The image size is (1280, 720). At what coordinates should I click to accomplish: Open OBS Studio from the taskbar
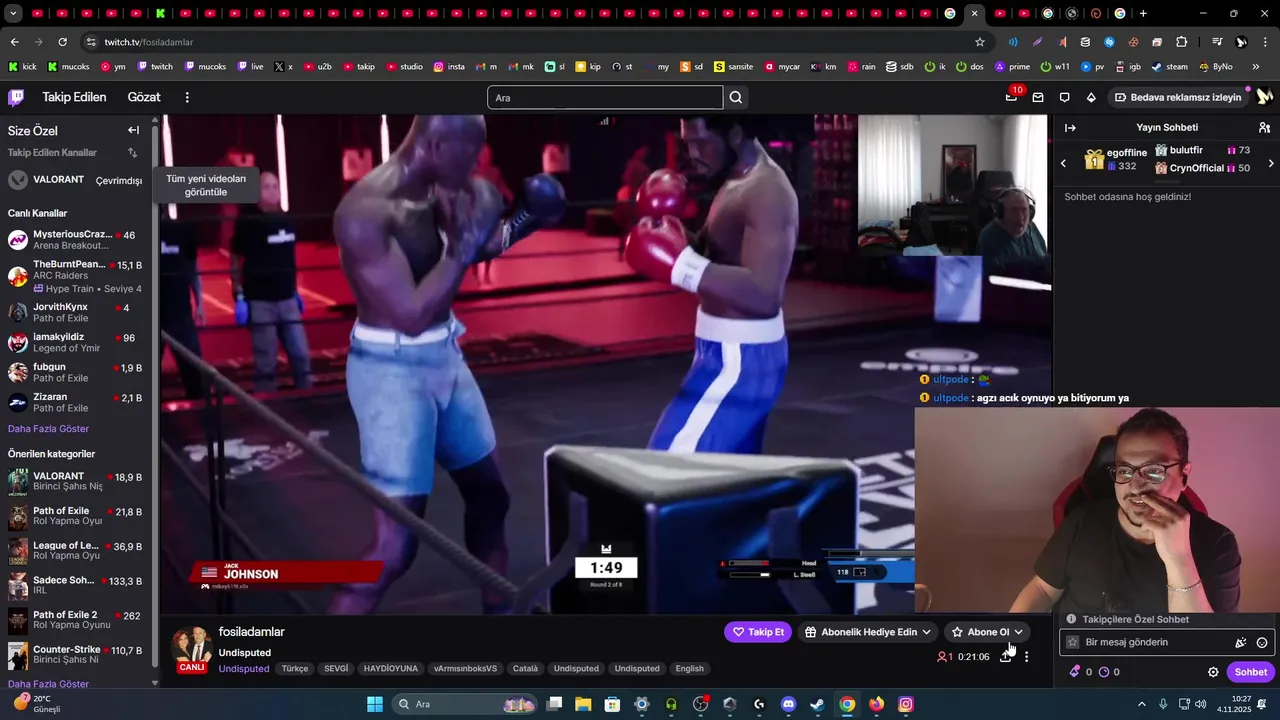click(700, 704)
